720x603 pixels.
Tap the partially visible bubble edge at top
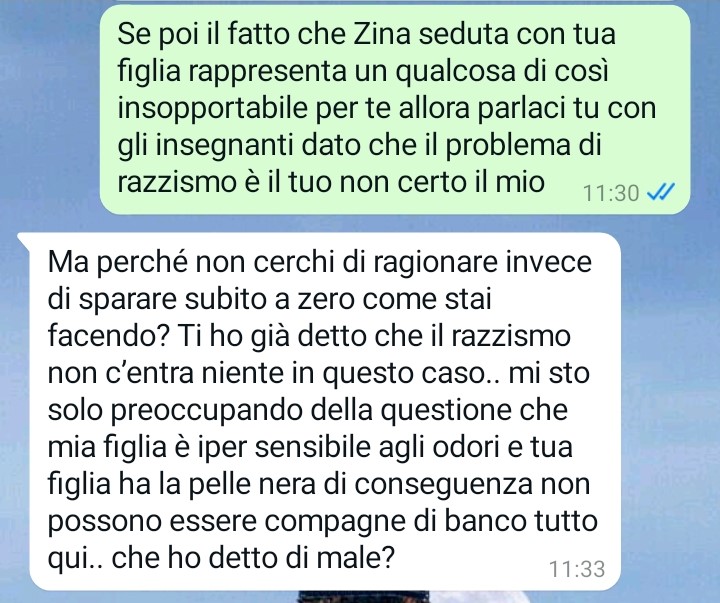pyautogui.click(x=395, y=1)
